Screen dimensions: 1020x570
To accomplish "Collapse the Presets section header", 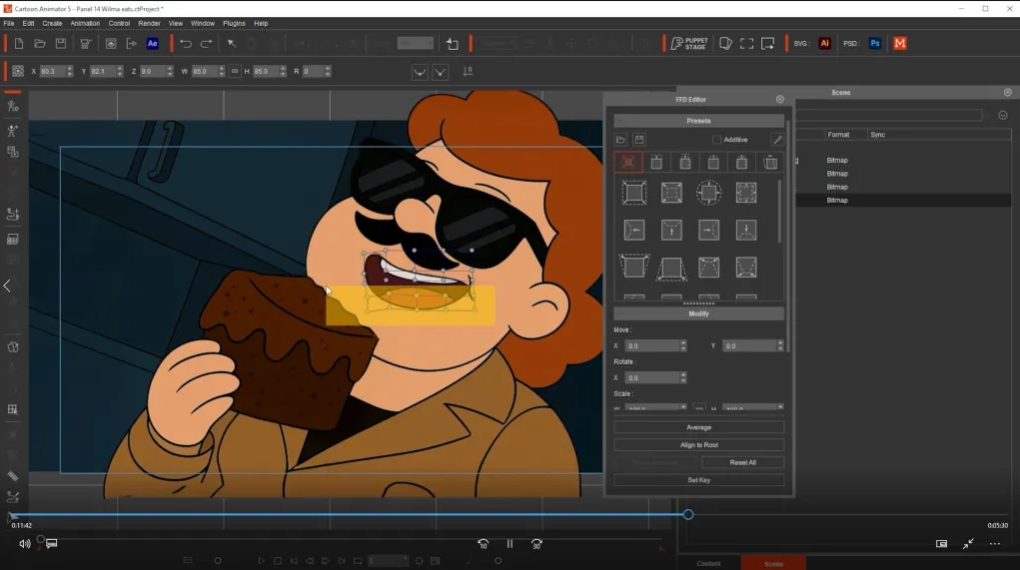I will pyautogui.click(x=699, y=121).
